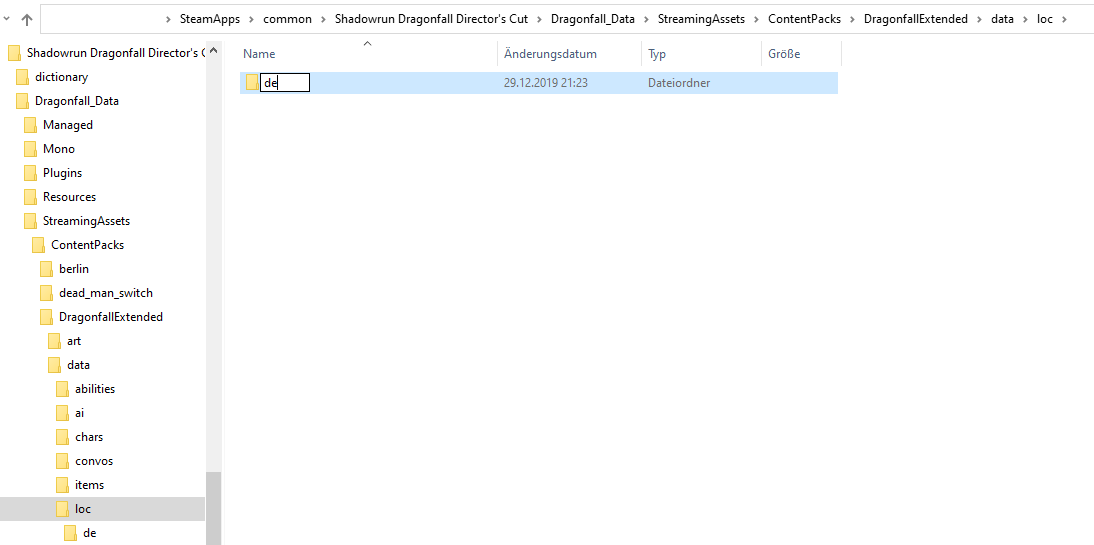Open chevron after data breadcrumb
Screen dimensions: 1094x545
pyautogui.click(x=1025, y=20)
